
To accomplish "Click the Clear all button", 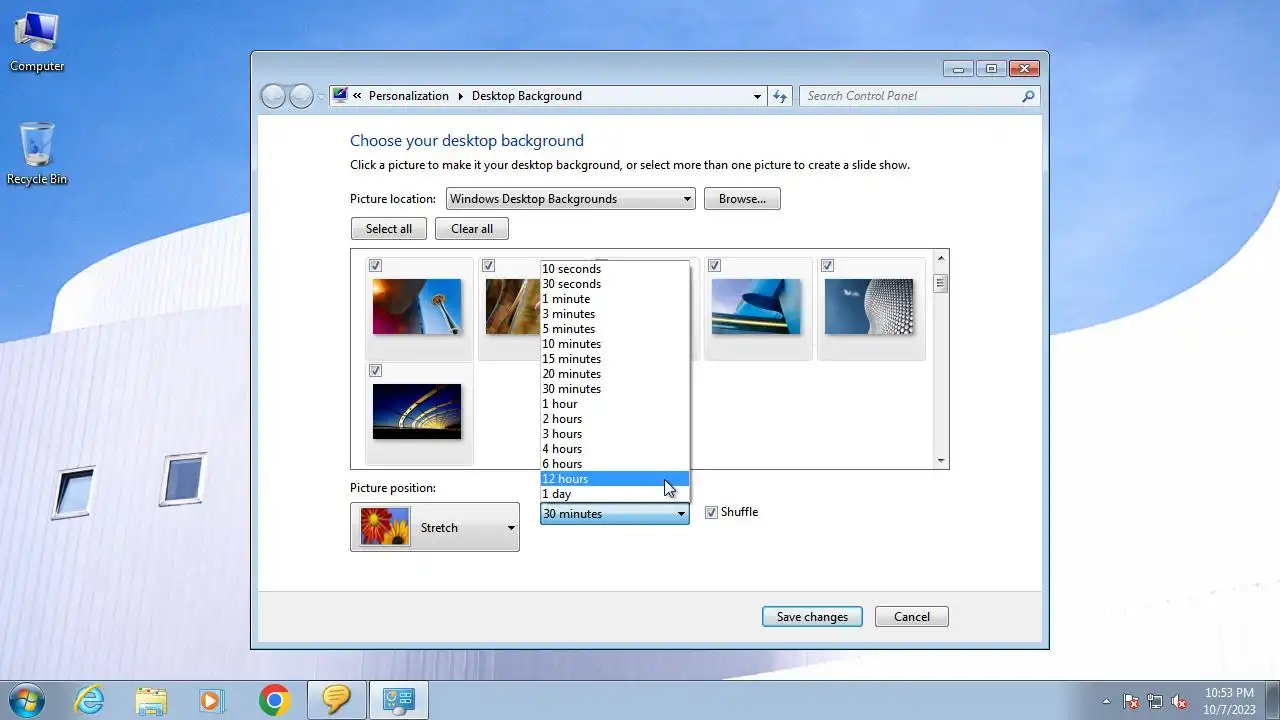I will pos(472,229).
